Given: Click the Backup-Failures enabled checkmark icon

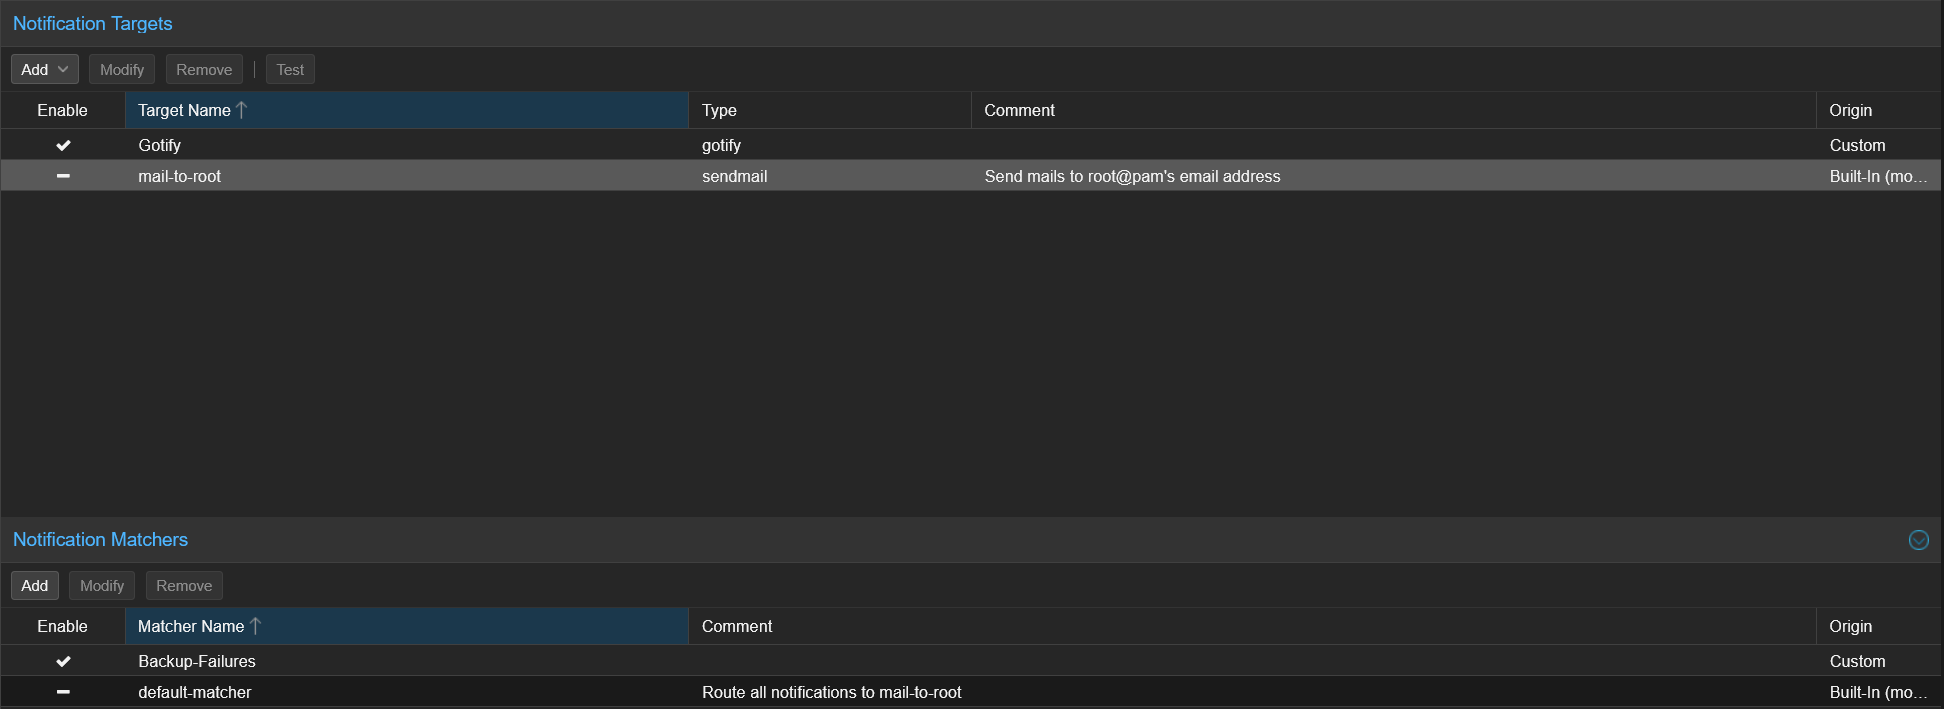Looking at the screenshot, I should [63, 661].
